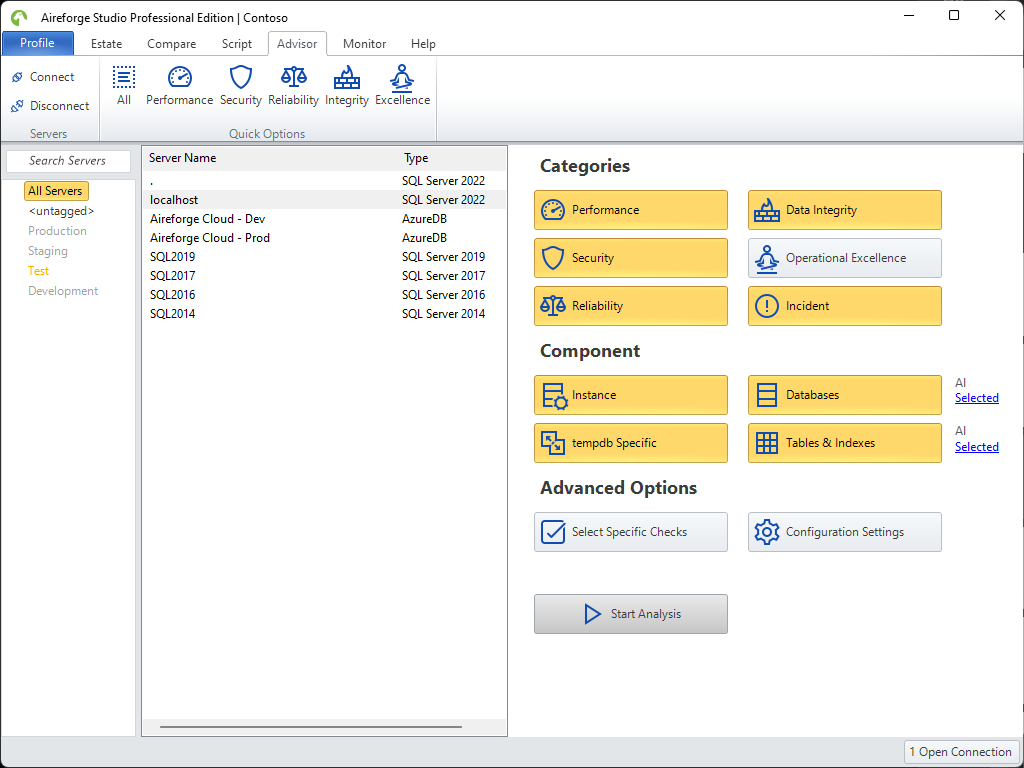
Task: Switch to the Estate tab
Action: pyautogui.click(x=106, y=44)
